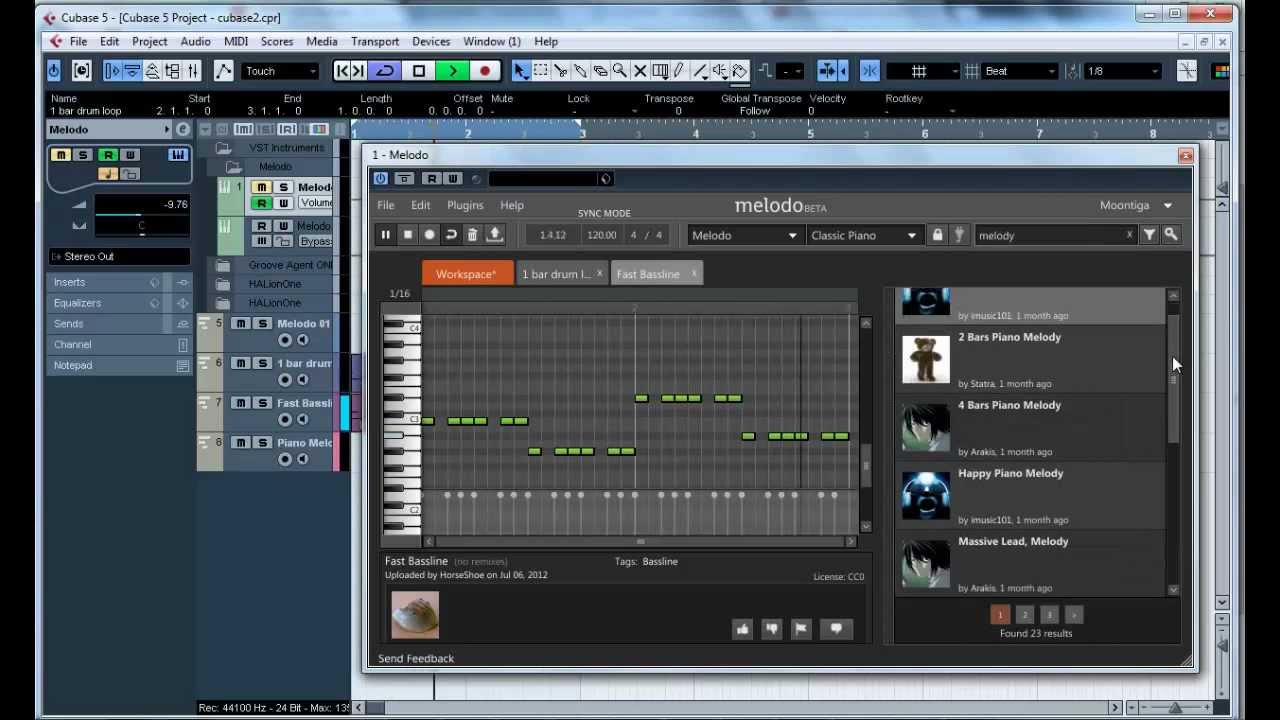This screenshot has height=720, width=1280.
Task: Click thumbs down for Fast Bassline
Action: [771, 628]
